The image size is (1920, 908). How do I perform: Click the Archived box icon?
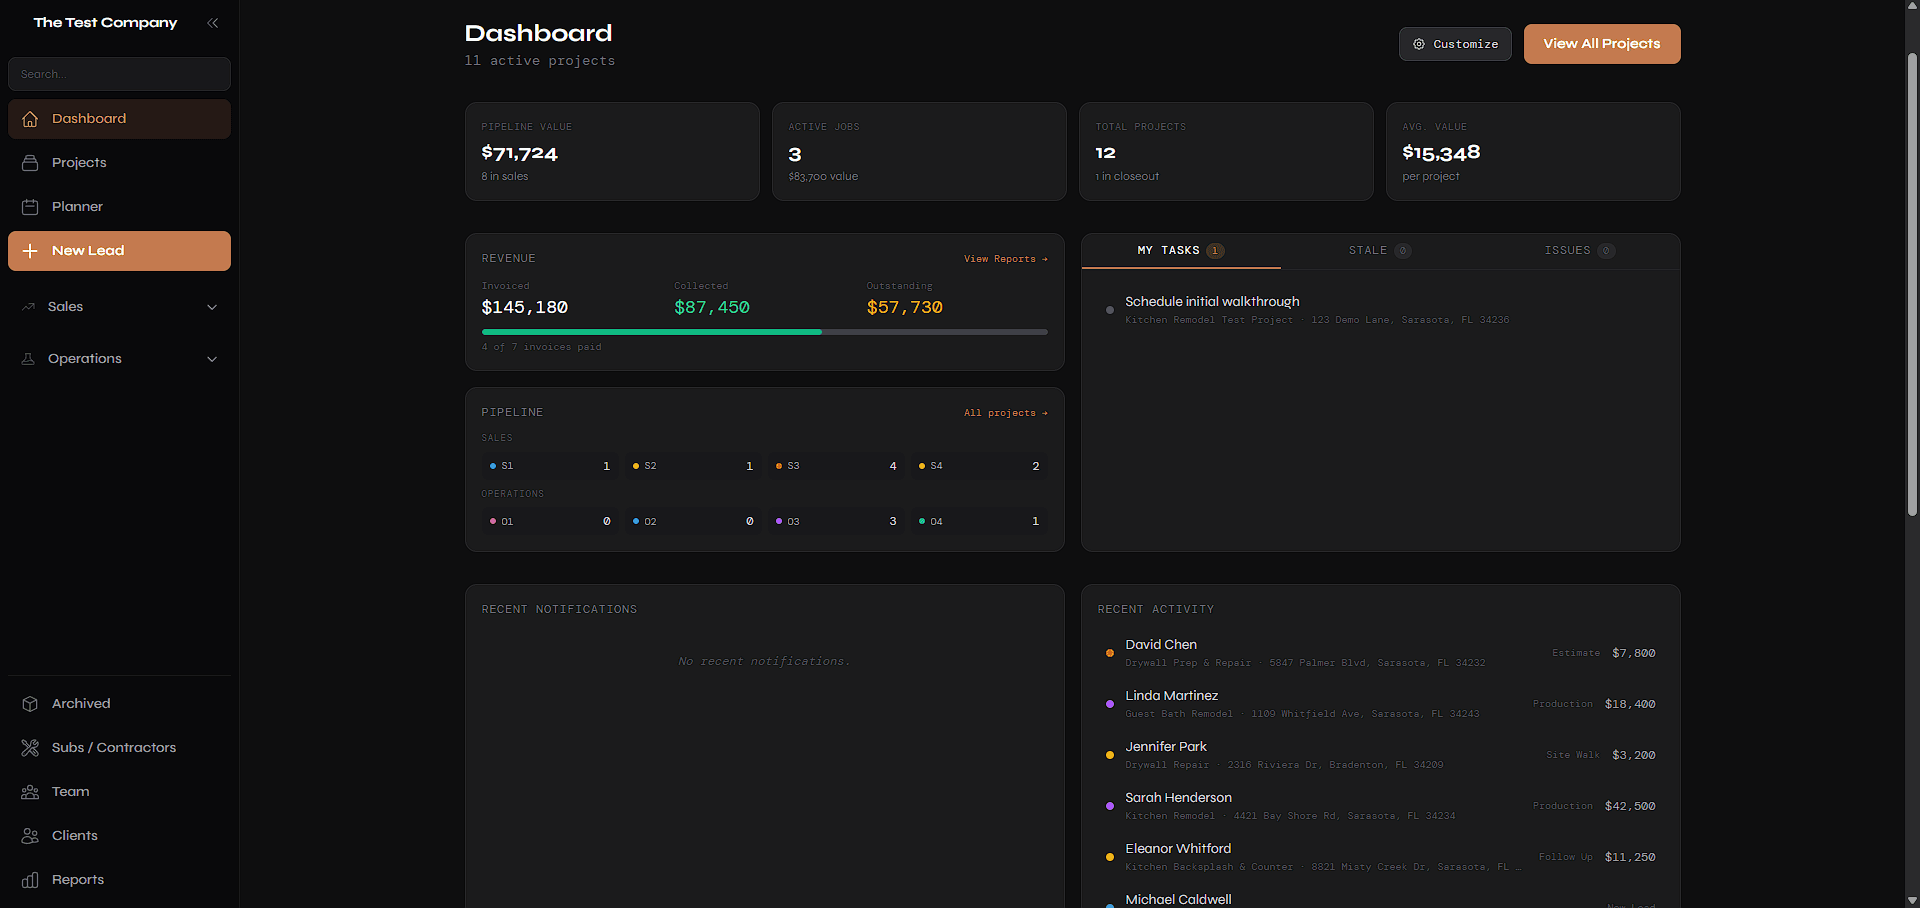[30, 704]
